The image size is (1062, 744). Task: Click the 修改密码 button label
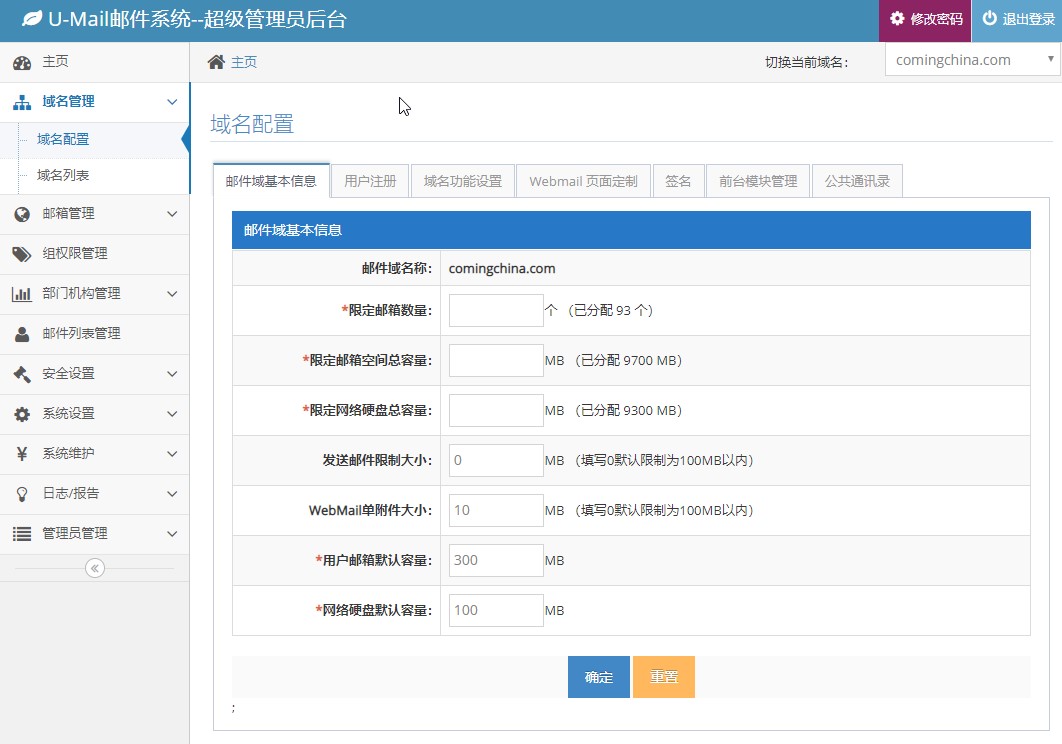[936, 19]
